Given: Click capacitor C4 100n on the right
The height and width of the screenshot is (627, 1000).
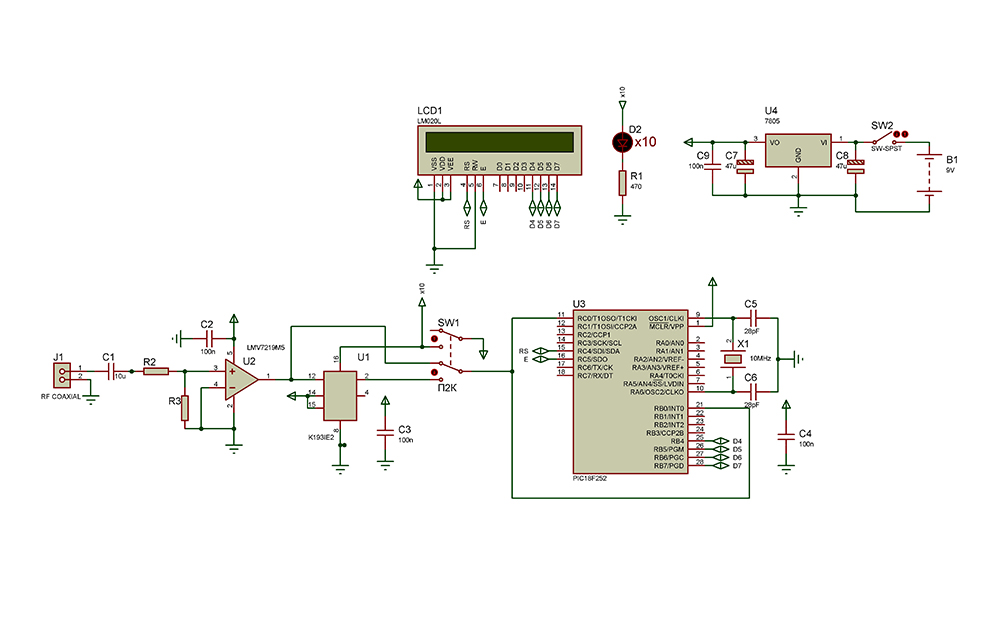Looking at the screenshot, I should point(785,435).
